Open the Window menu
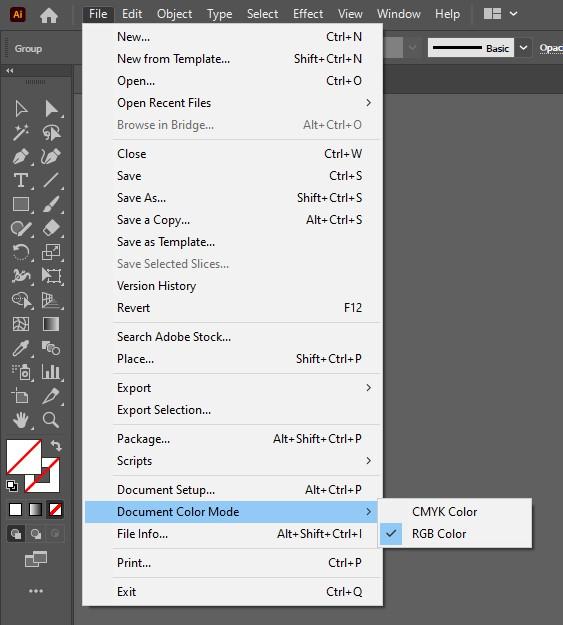 [399, 14]
